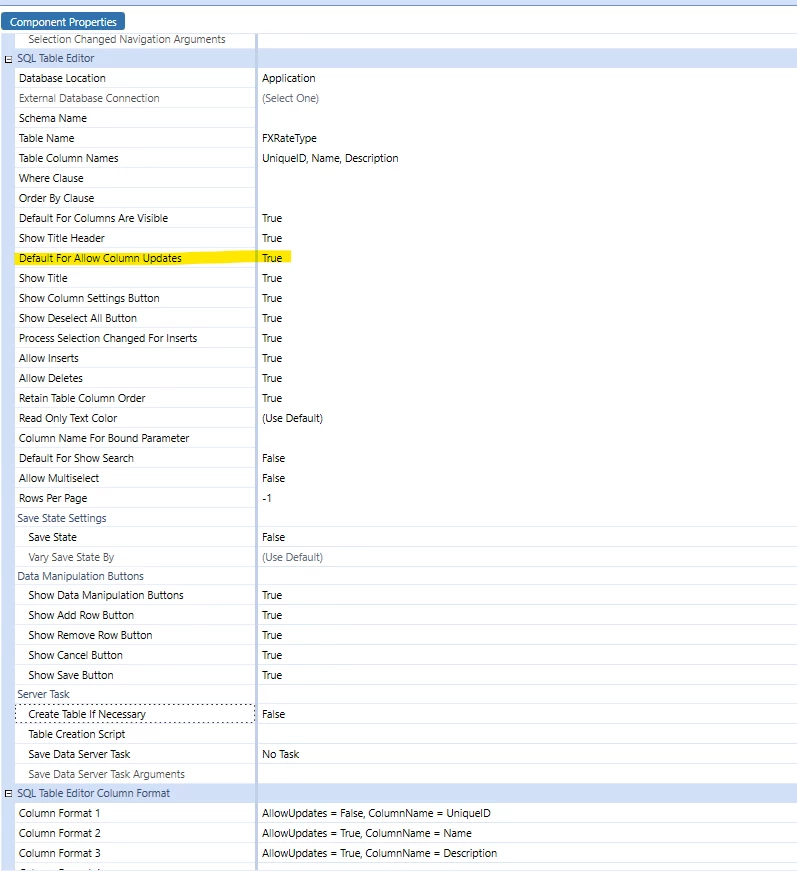Click the Rows Per Page -1 value
797x873 pixels.
pyautogui.click(x=267, y=499)
